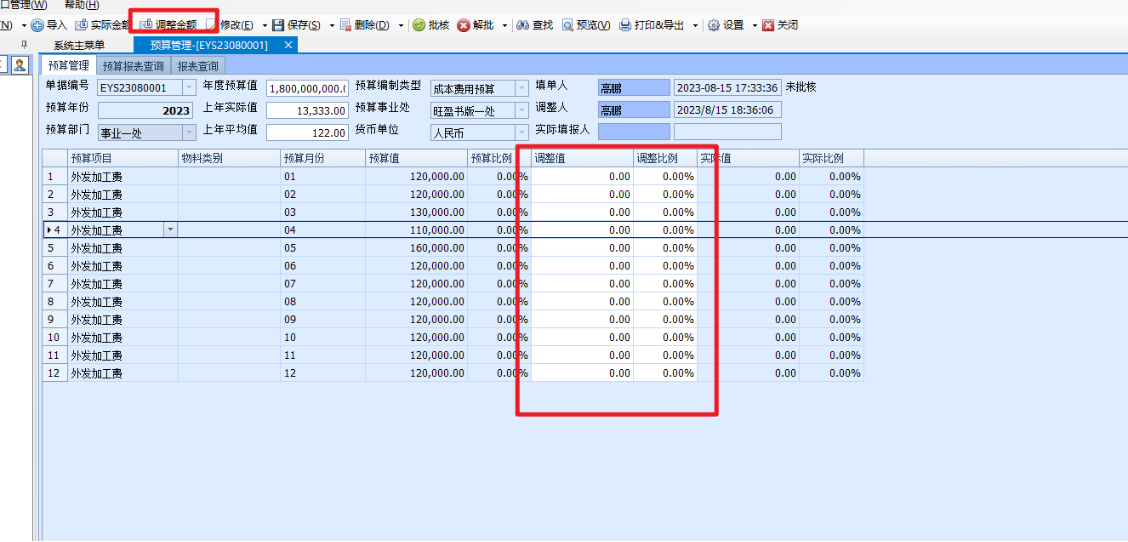This screenshot has height=542, width=1128.
Task: Expand the 预算事业处 旺盈书版一处 dropdown
Action: click(522, 111)
